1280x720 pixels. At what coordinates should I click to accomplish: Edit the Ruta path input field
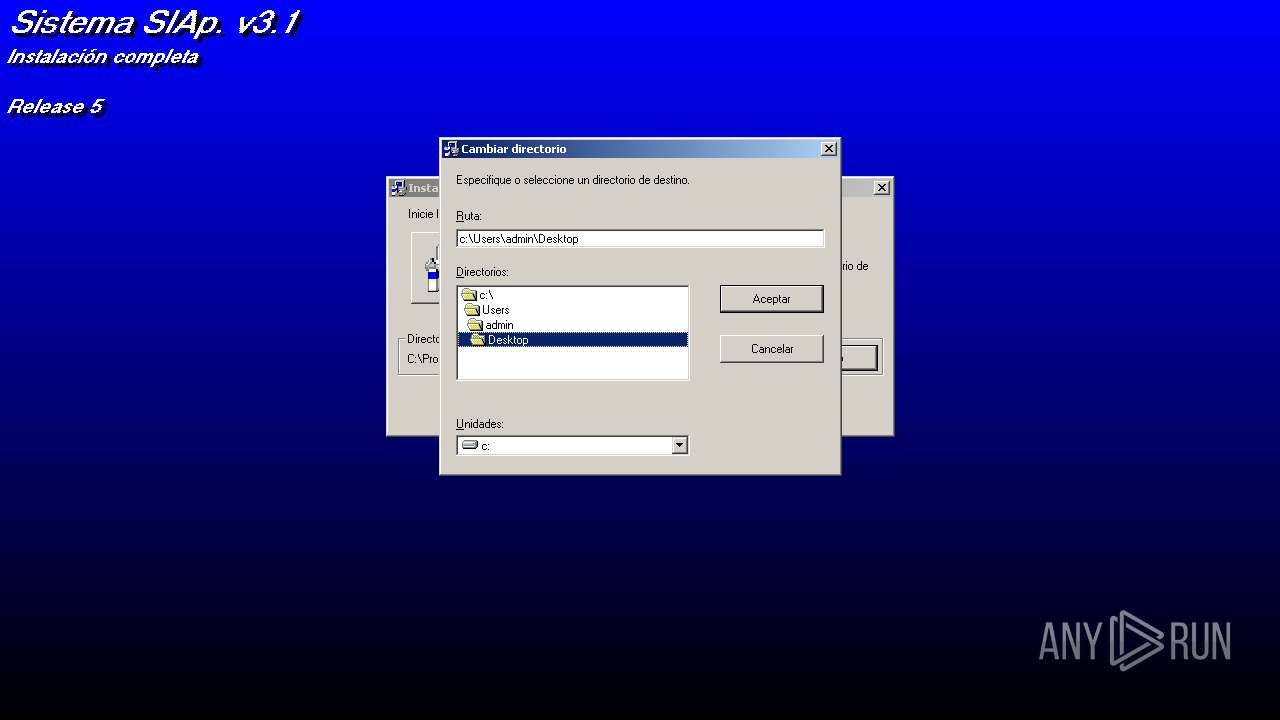[x=640, y=239]
